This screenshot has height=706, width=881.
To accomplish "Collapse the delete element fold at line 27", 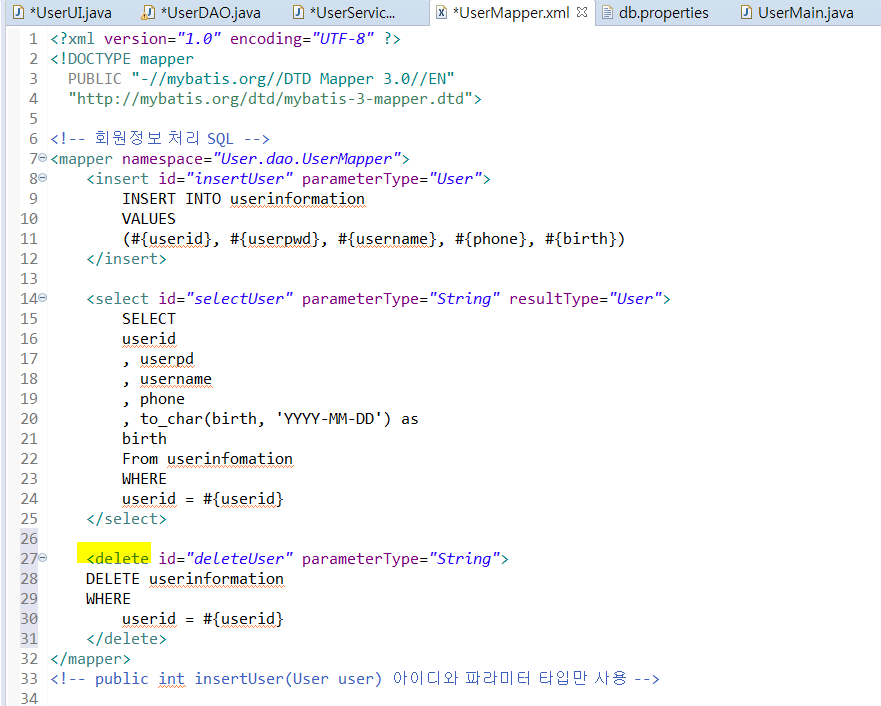I will click(43, 558).
